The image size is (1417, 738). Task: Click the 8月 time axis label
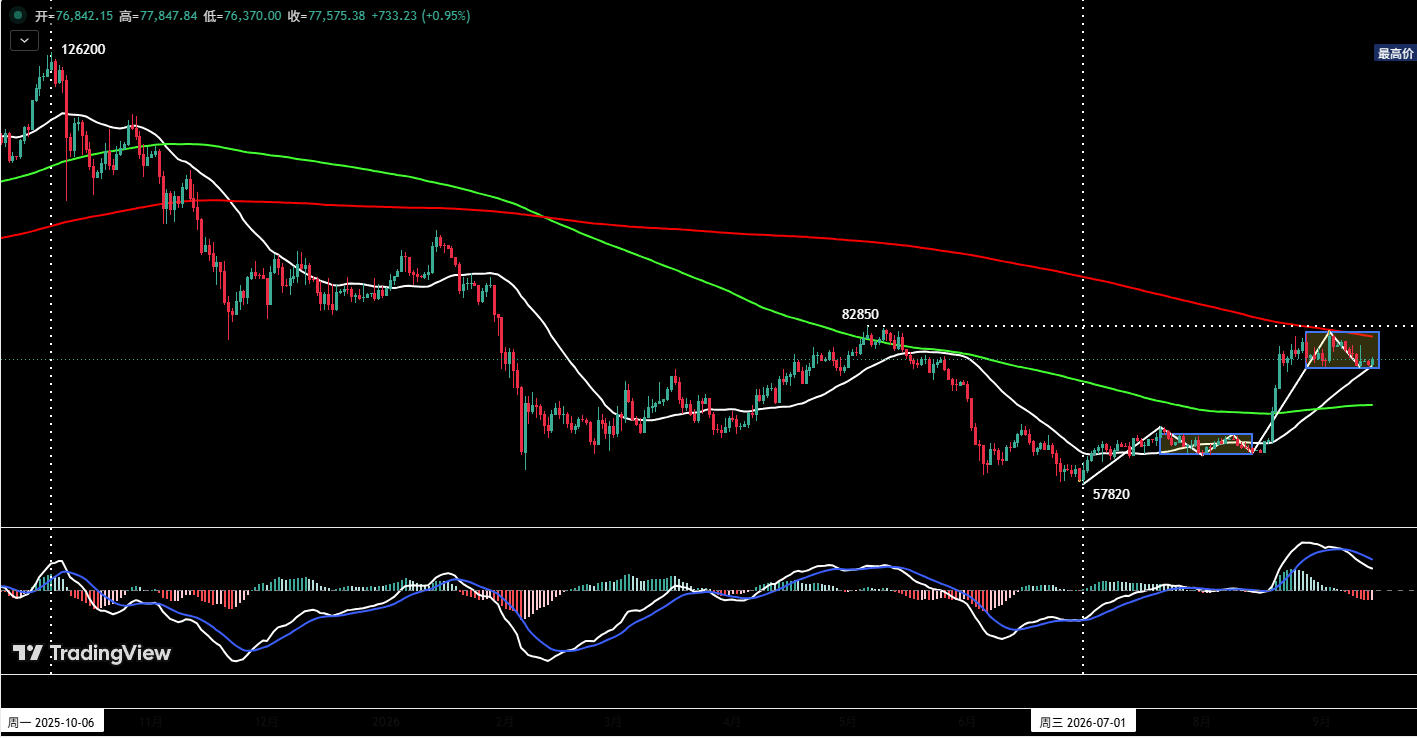point(1202,722)
